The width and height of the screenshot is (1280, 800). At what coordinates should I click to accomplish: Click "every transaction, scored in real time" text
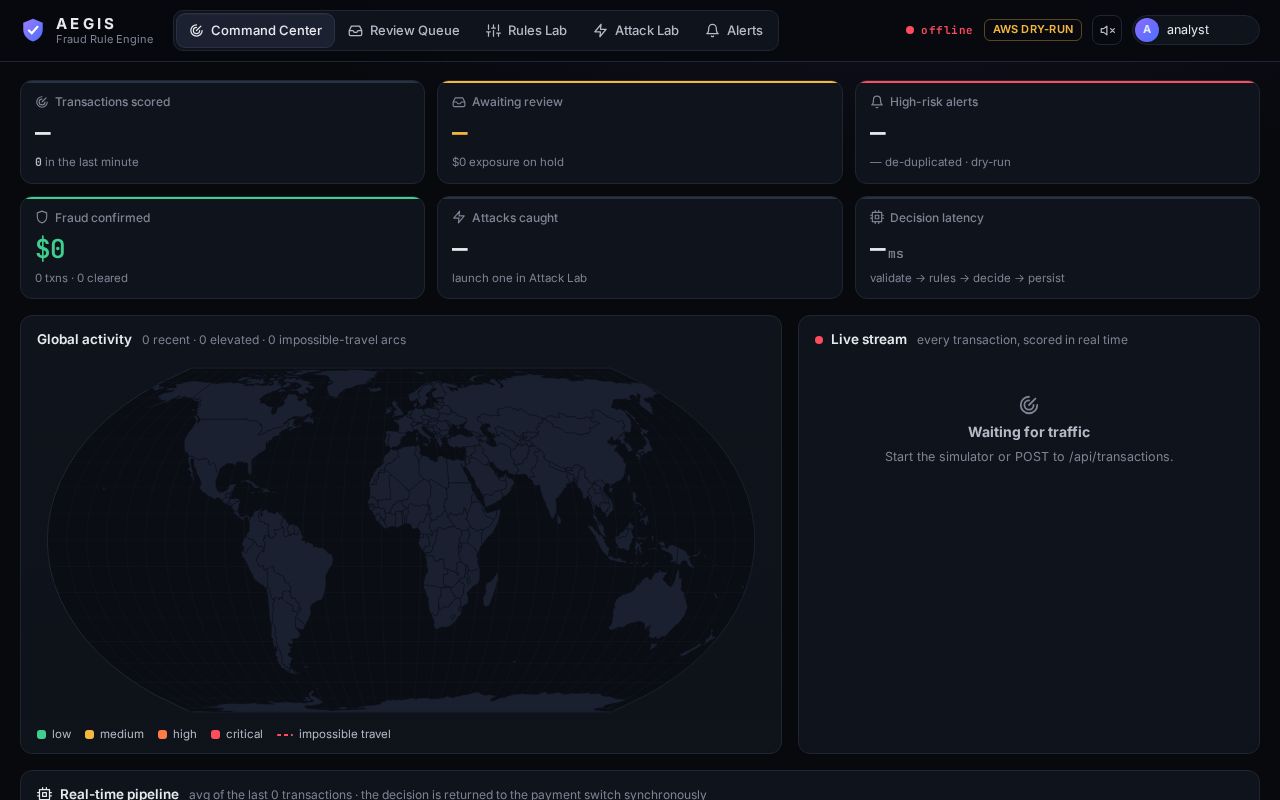pyautogui.click(x=1022, y=340)
